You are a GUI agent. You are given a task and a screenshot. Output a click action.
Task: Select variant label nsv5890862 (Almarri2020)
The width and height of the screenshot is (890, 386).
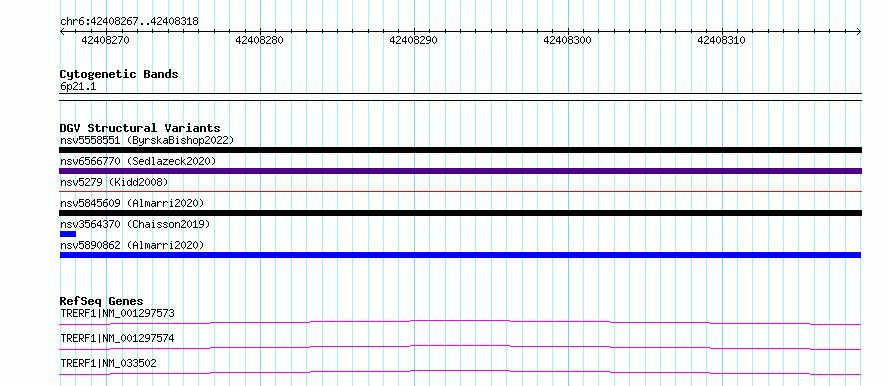point(132,245)
